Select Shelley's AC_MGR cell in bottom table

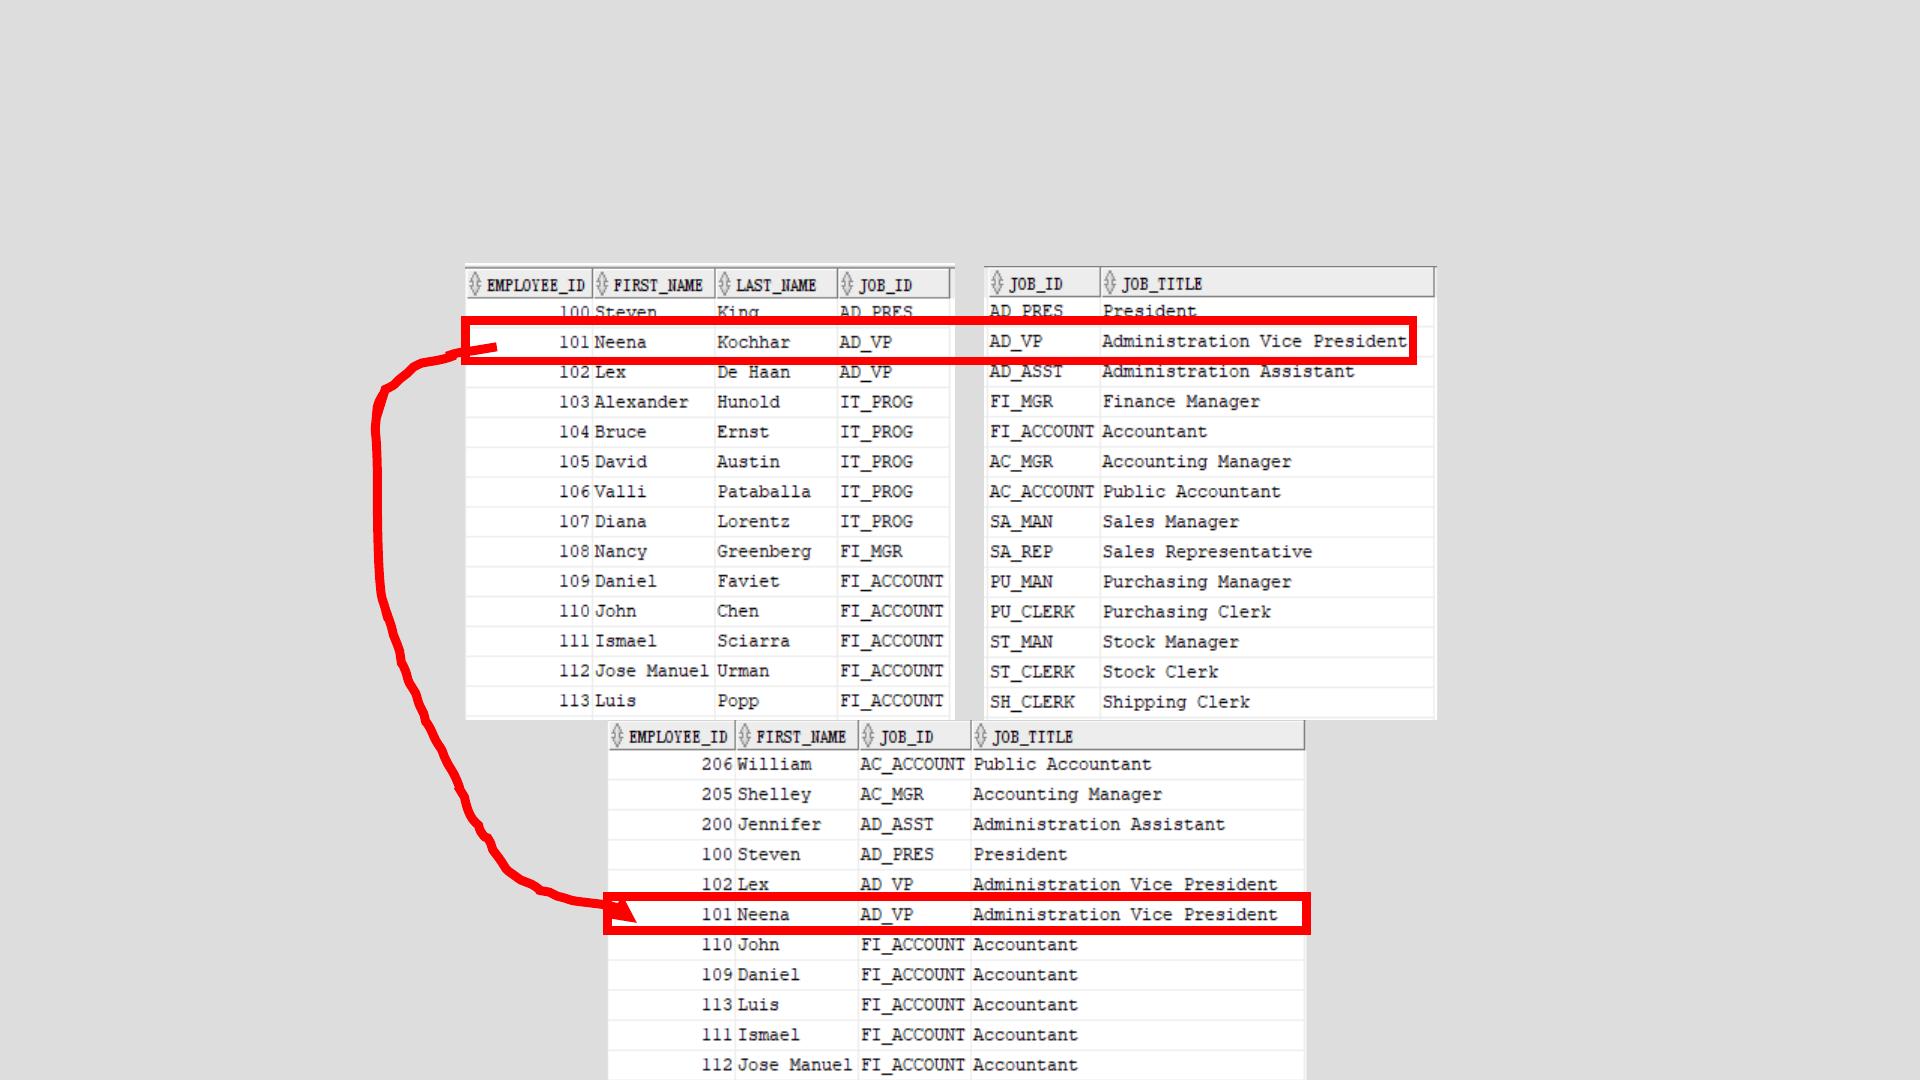(892, 794)
